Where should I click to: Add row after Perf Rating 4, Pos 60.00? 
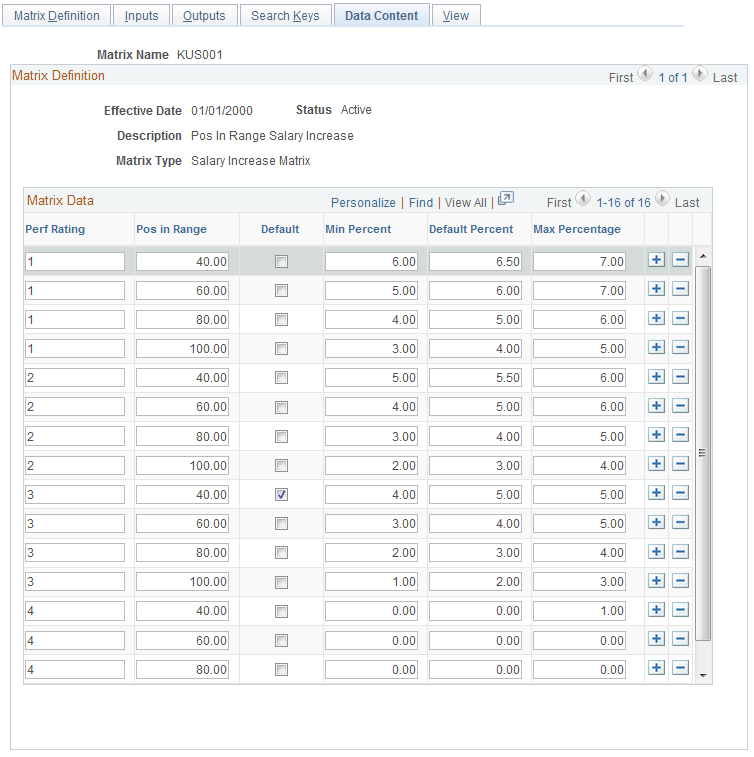point(656,639)
